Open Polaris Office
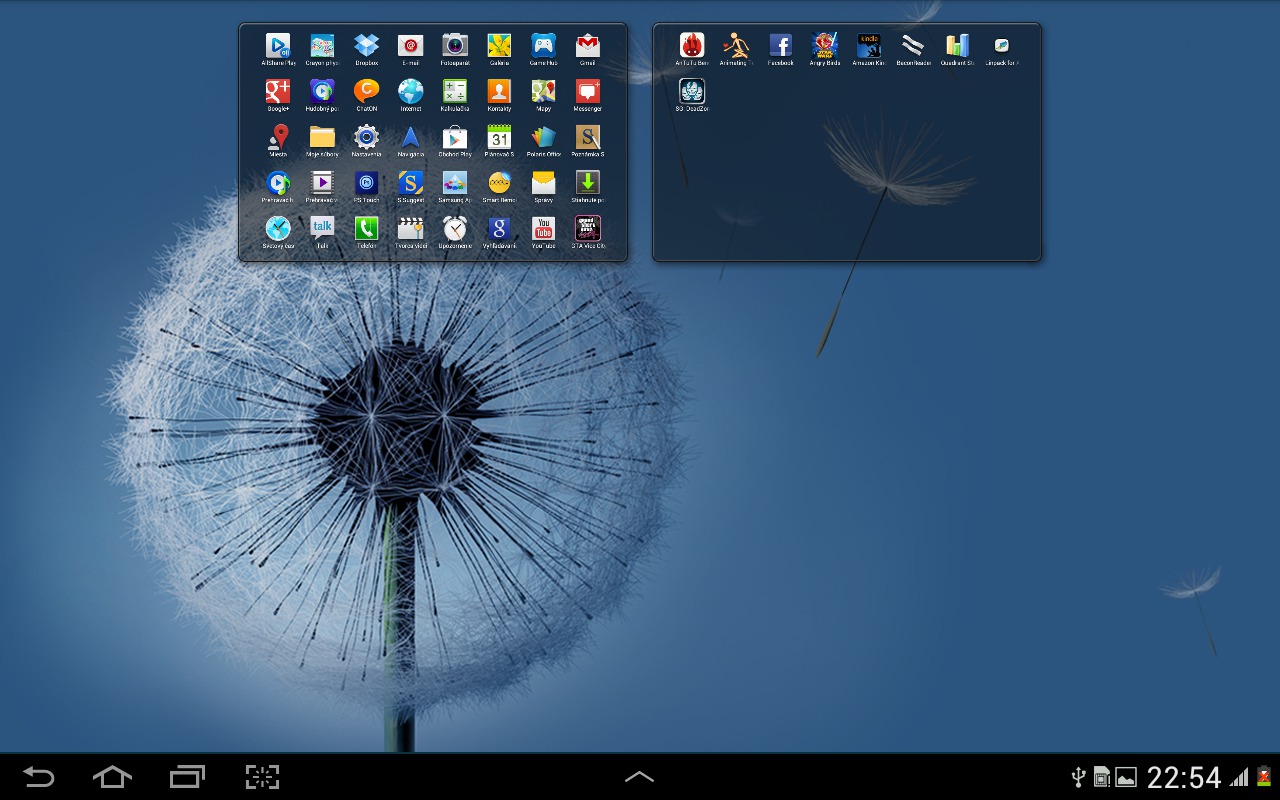 point(542,139)
